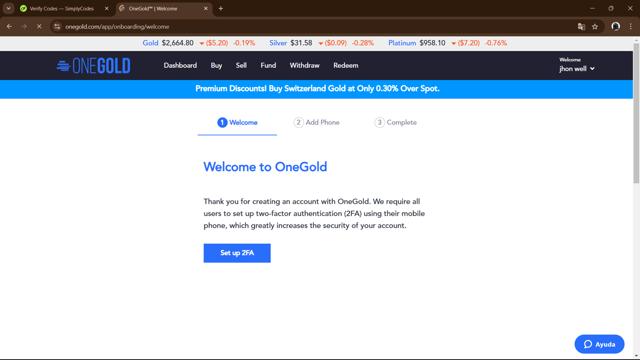Click the Gold change -0.19% value
This screenshot has width=640, height=360.
click(x=244, y=43)
